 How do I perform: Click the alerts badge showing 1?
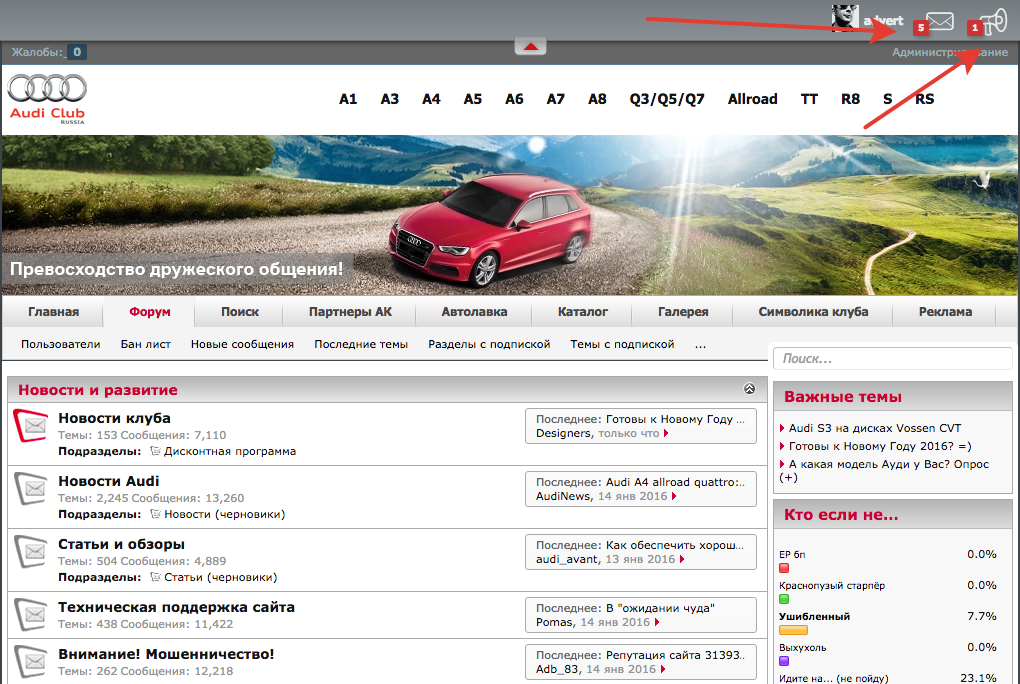[974, 28]
